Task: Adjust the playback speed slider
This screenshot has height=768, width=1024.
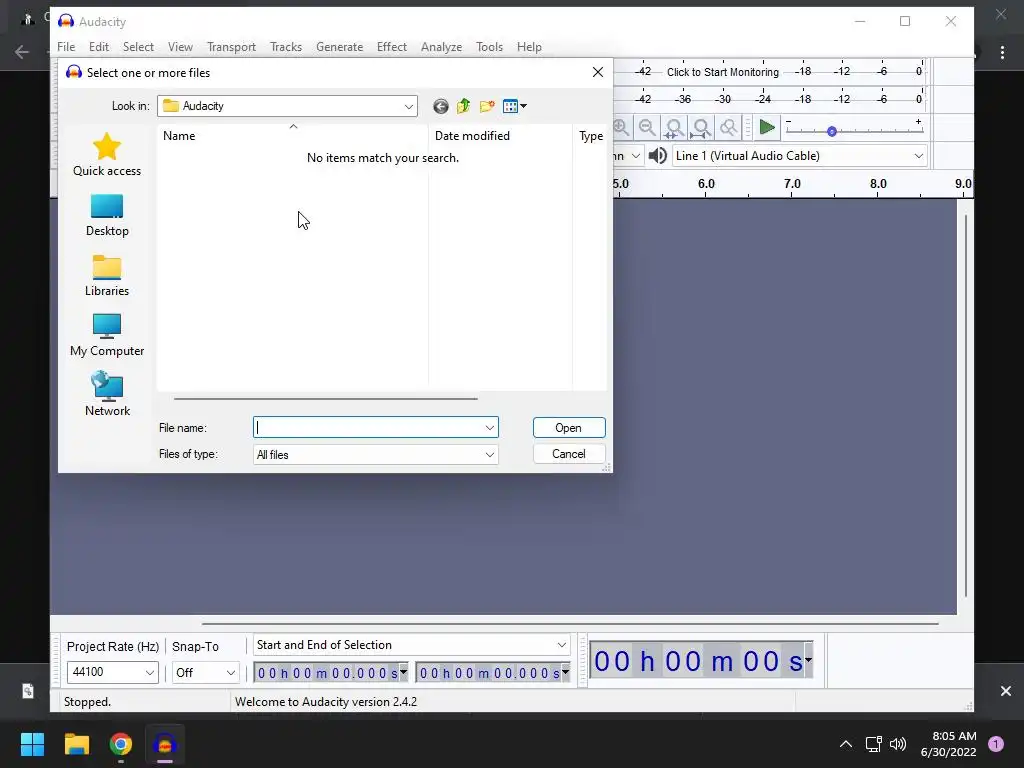Action: pyautogui.click(x=831, y=131)
